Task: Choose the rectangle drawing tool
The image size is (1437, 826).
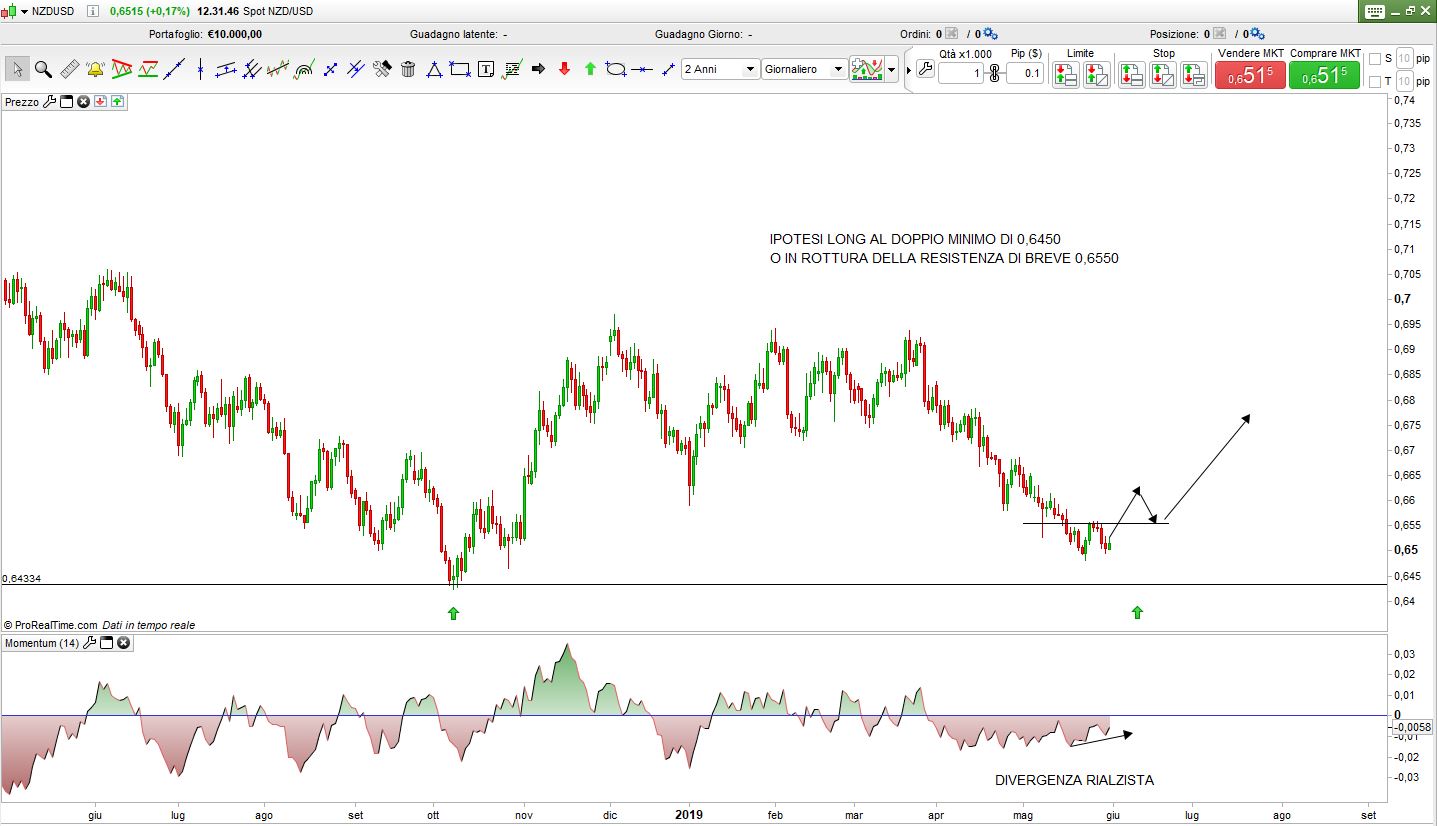Action: coord(460,69)
